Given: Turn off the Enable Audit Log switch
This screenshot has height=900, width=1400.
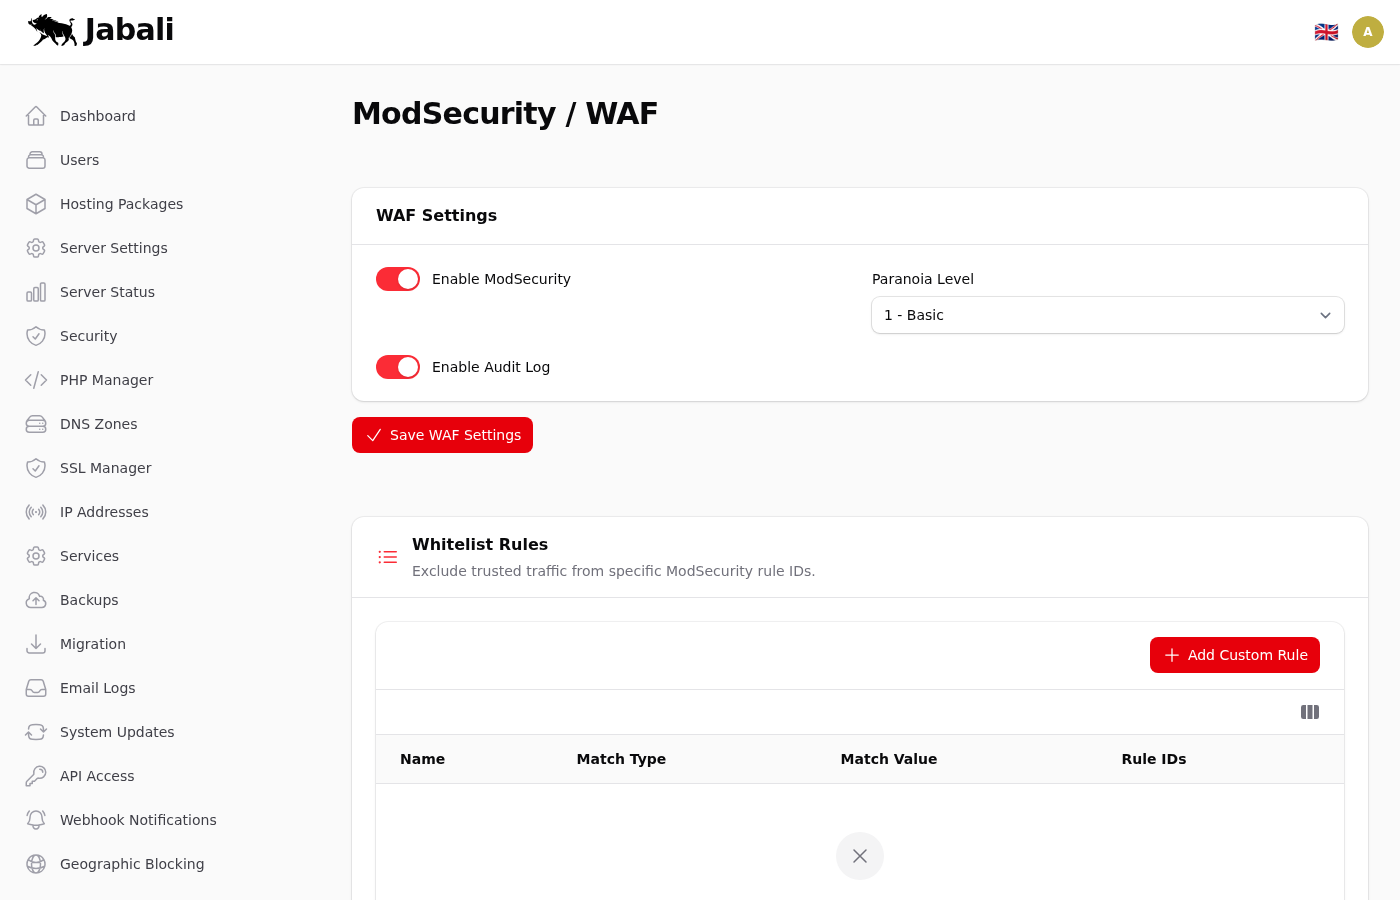Looking at the screenshot, I should [398, 367].
